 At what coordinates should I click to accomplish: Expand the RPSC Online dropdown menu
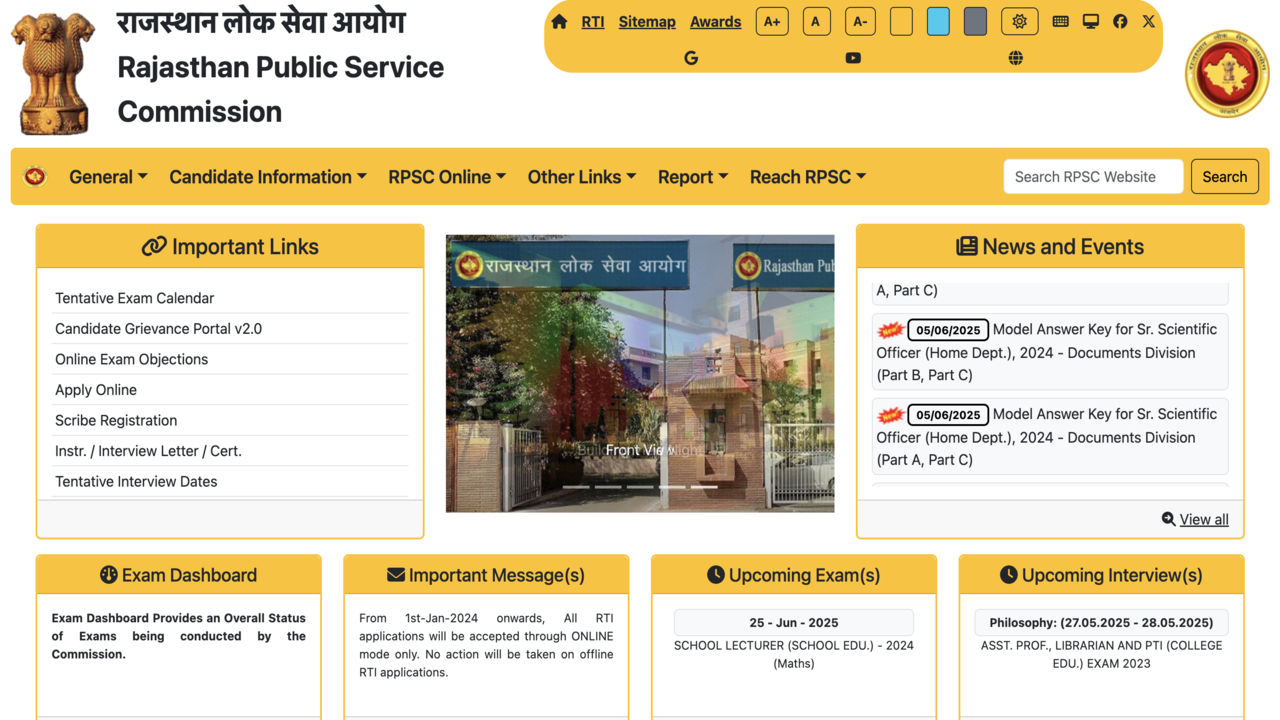pyautogui.click(x=446, y=177)
